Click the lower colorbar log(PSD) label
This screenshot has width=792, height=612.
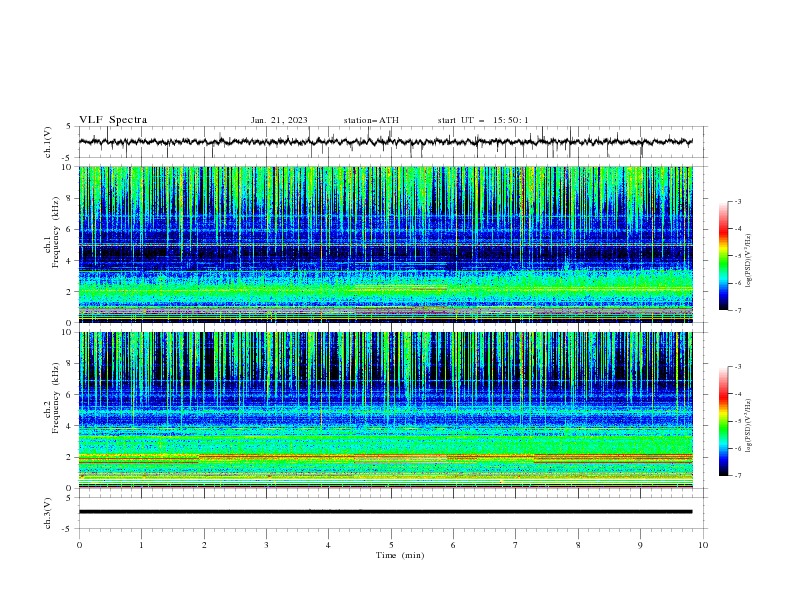(x=748, y=426)
